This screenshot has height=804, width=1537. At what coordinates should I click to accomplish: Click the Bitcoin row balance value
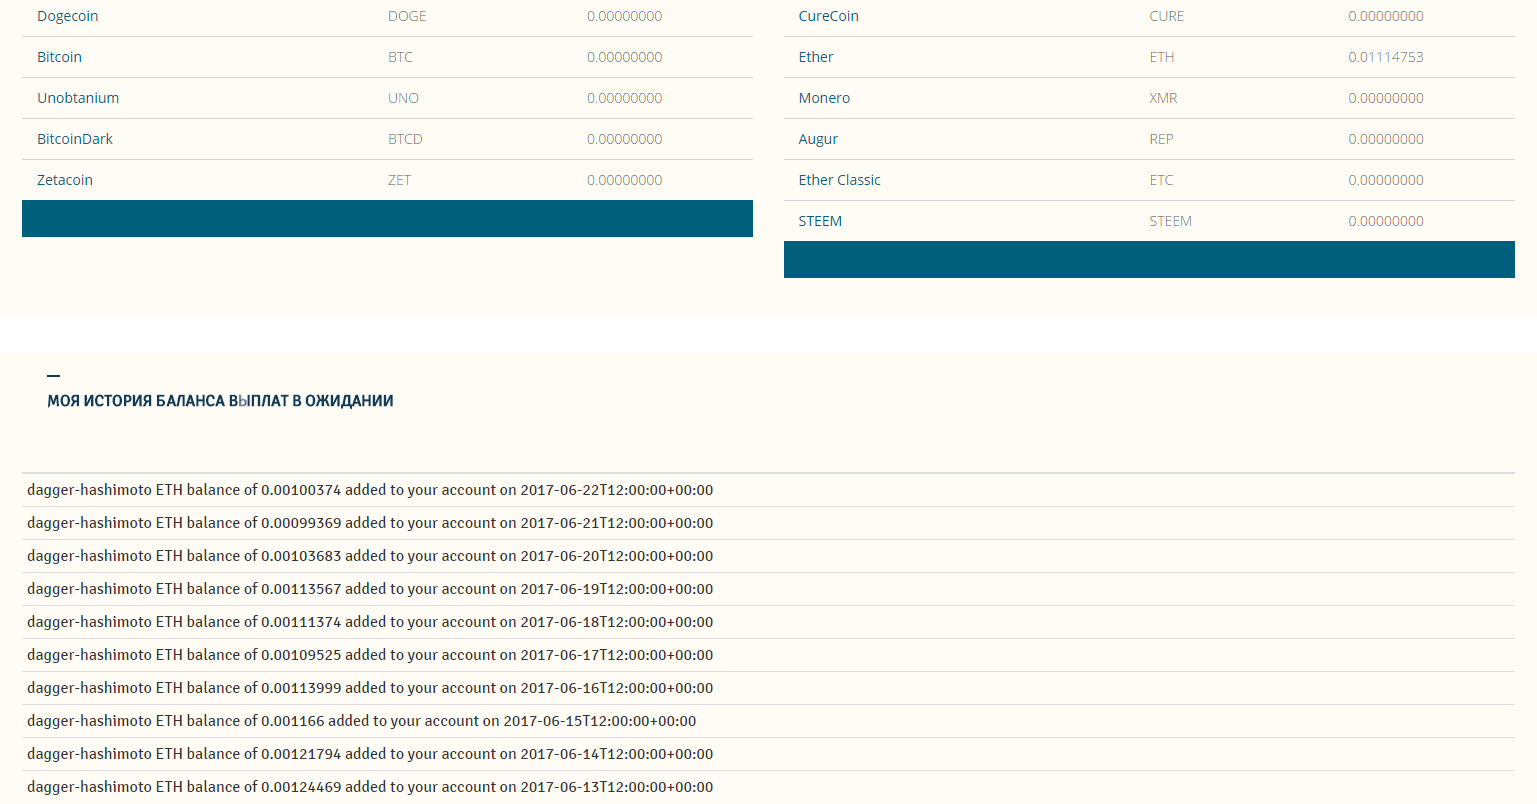click(624, 57)
